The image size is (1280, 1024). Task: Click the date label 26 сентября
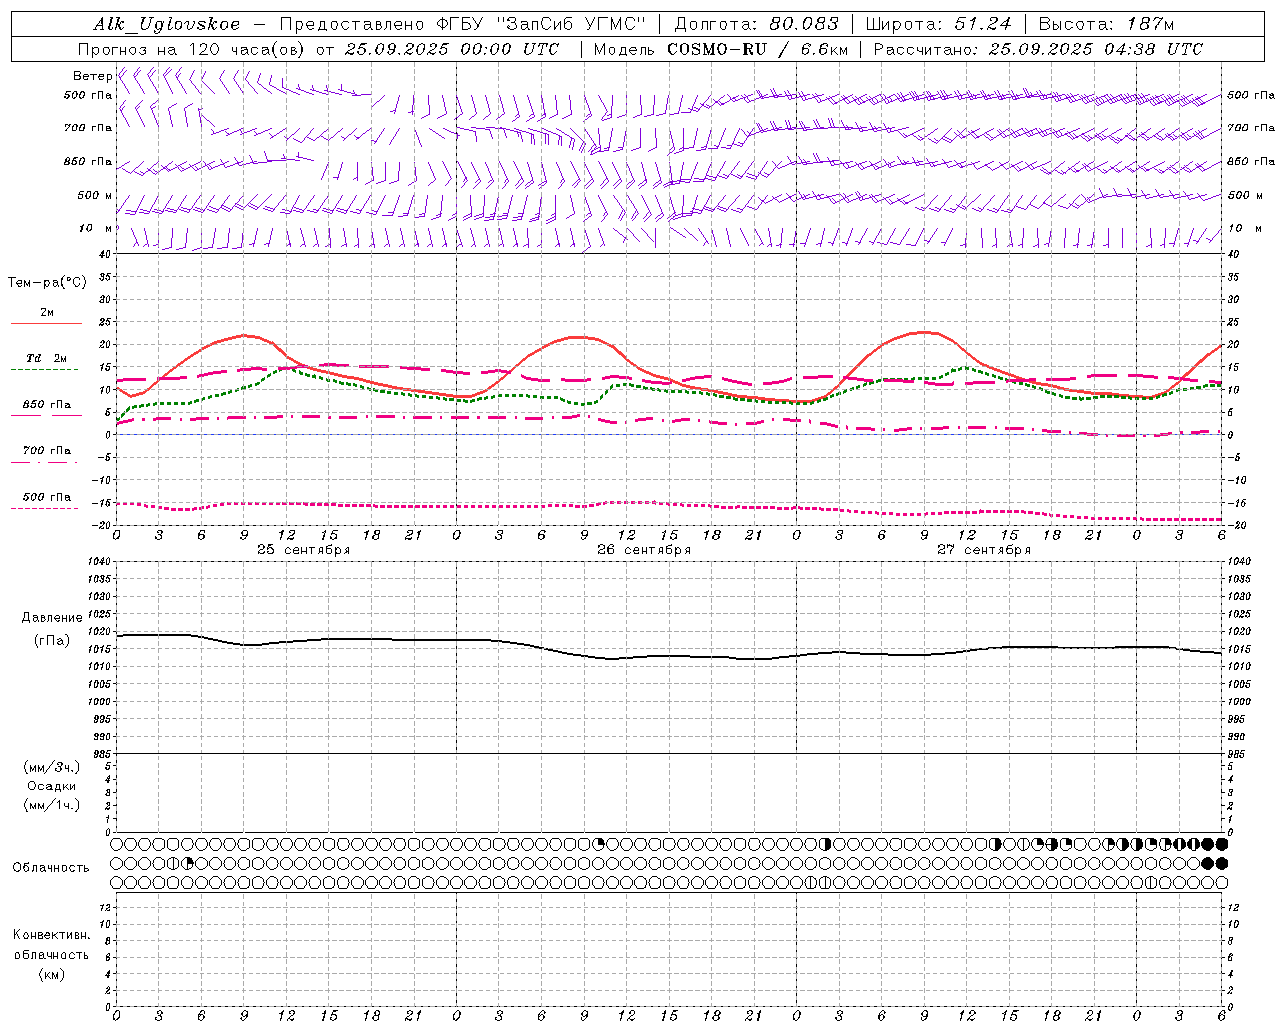644,550
